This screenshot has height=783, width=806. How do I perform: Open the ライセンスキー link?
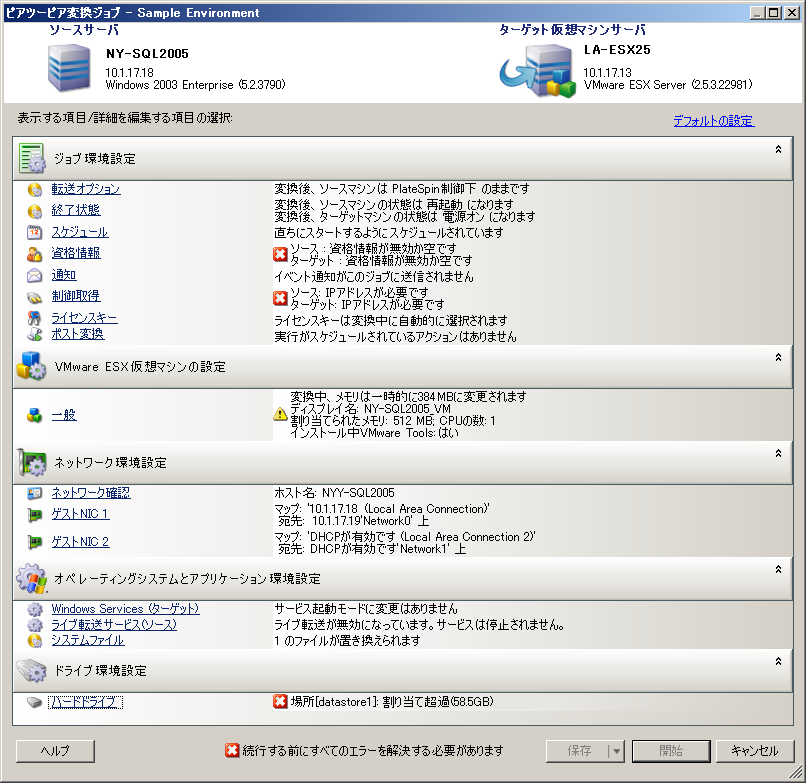coord(84,318)
